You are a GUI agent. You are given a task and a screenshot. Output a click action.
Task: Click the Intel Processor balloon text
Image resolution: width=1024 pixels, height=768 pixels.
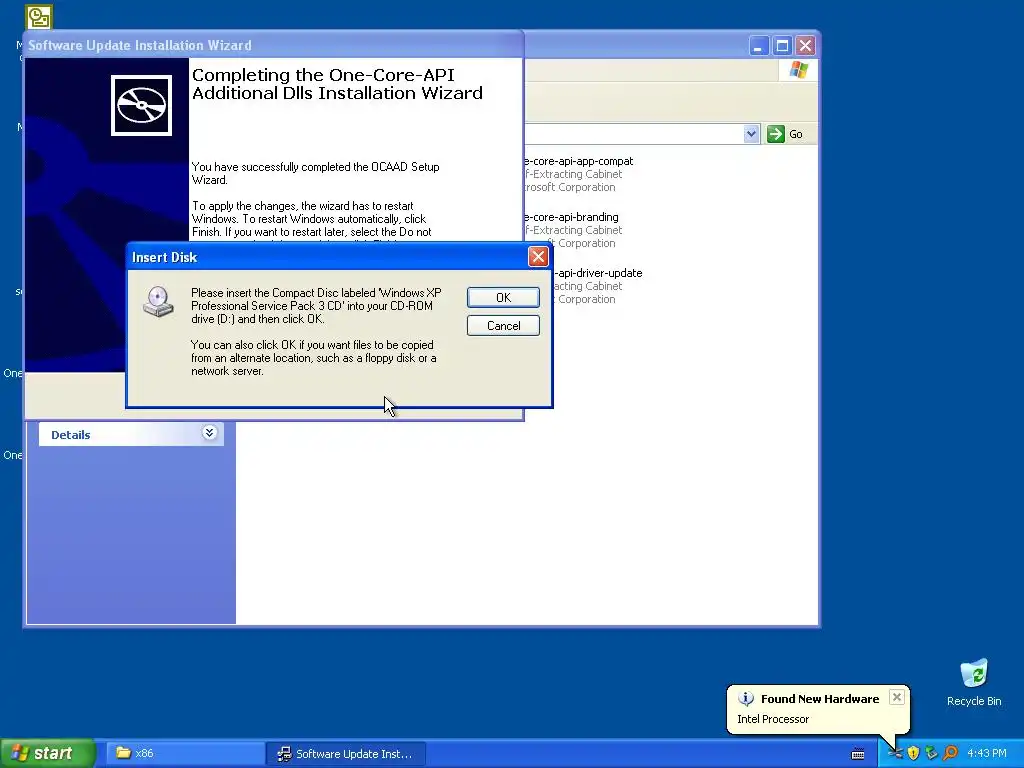(x=773, y=719)
